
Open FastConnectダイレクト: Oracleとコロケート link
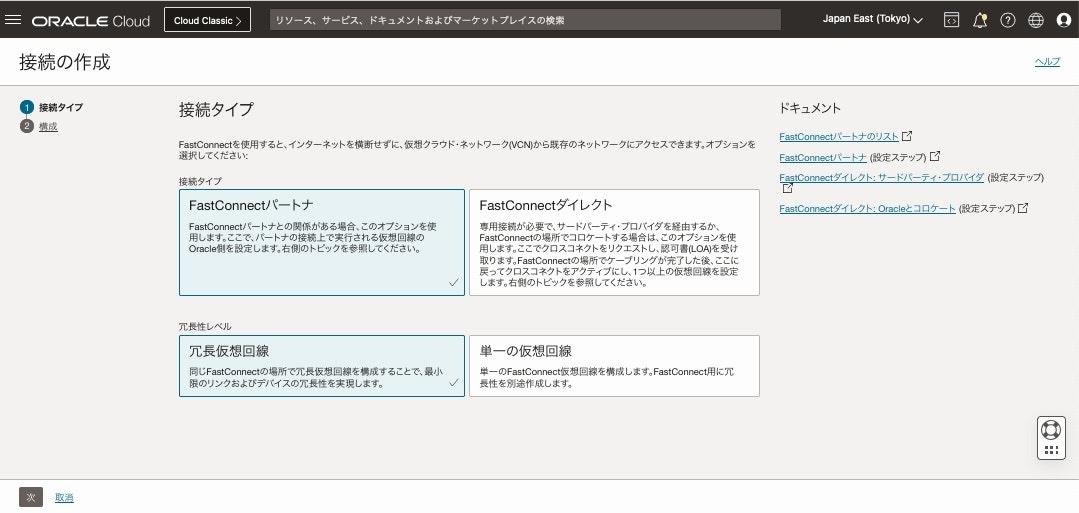point(867,208)
